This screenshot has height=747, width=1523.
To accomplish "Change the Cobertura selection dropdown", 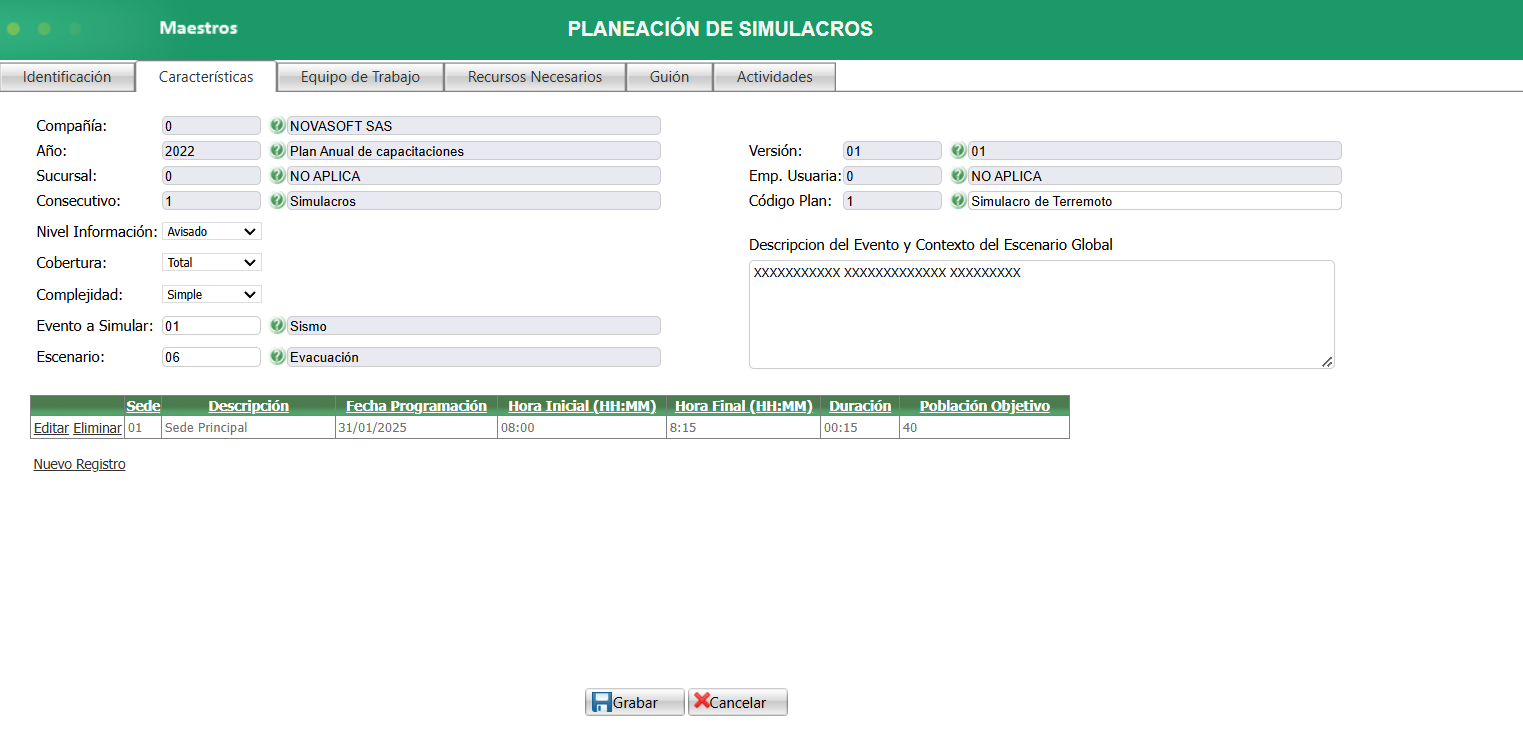I will tap(210, 262).
